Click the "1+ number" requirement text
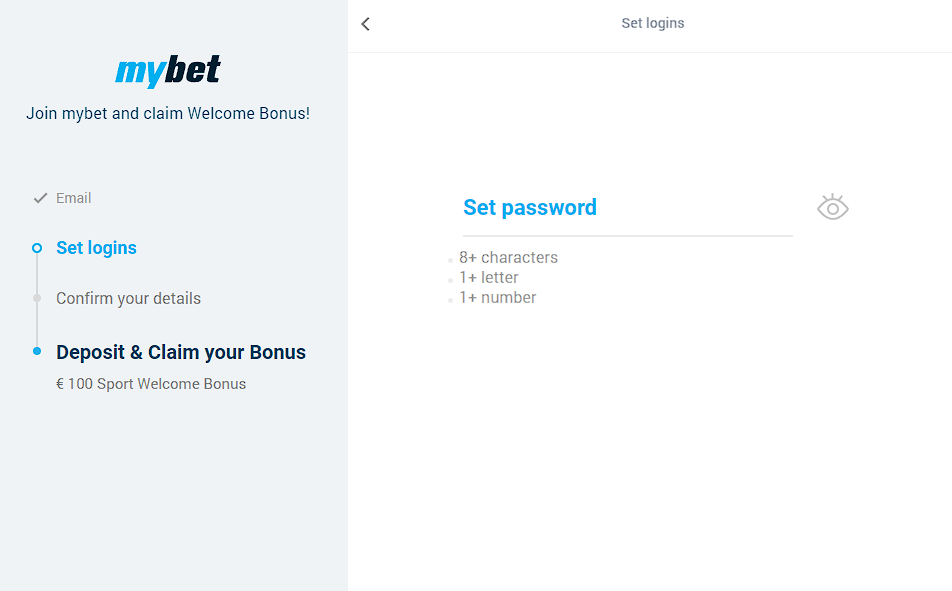Viewport: 952px width, 591px height. [x=498, y=297]
